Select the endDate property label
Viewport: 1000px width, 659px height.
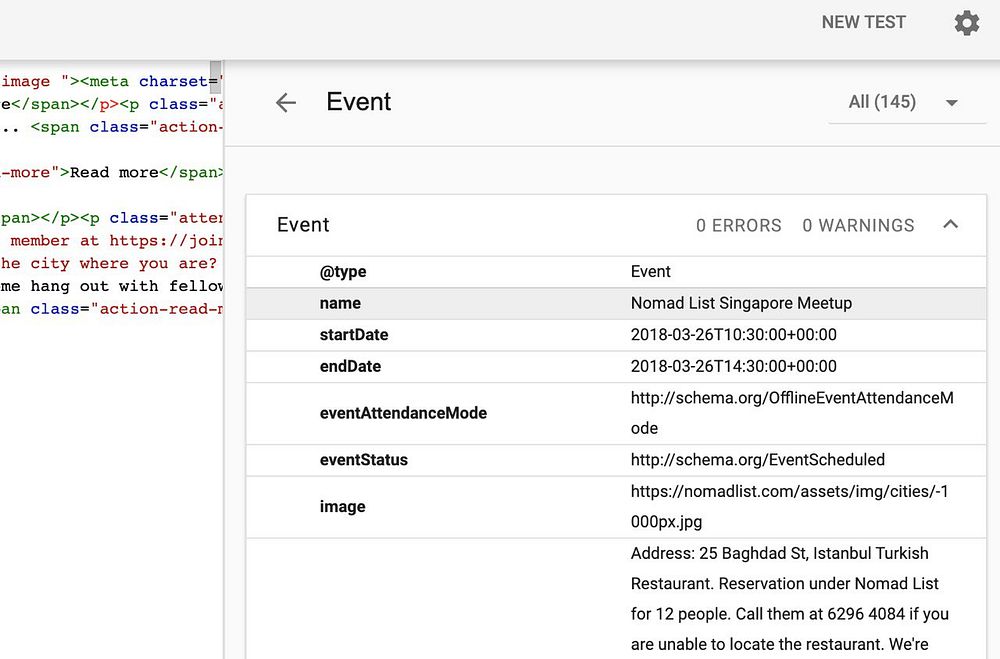[x=350, y=366]
